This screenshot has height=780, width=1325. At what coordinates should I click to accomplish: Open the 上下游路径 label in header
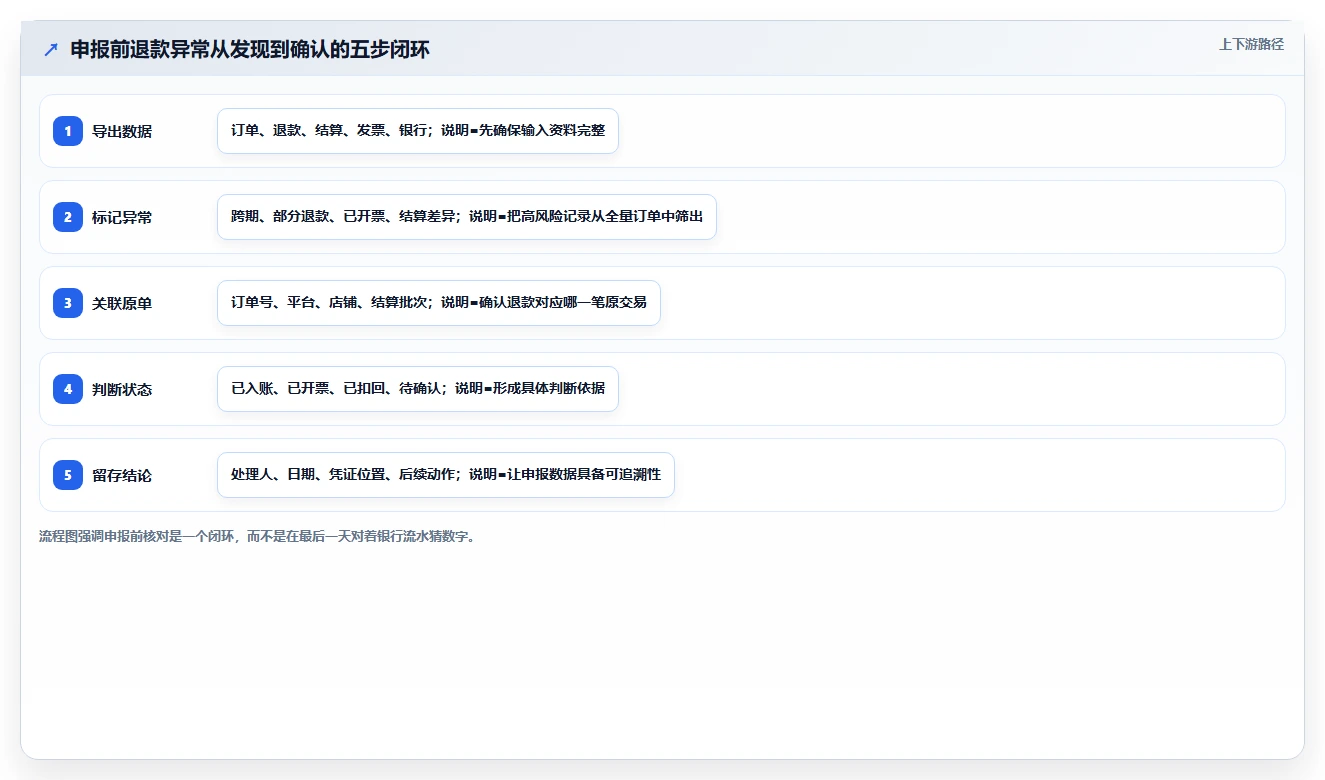(x=1251, y=45)
